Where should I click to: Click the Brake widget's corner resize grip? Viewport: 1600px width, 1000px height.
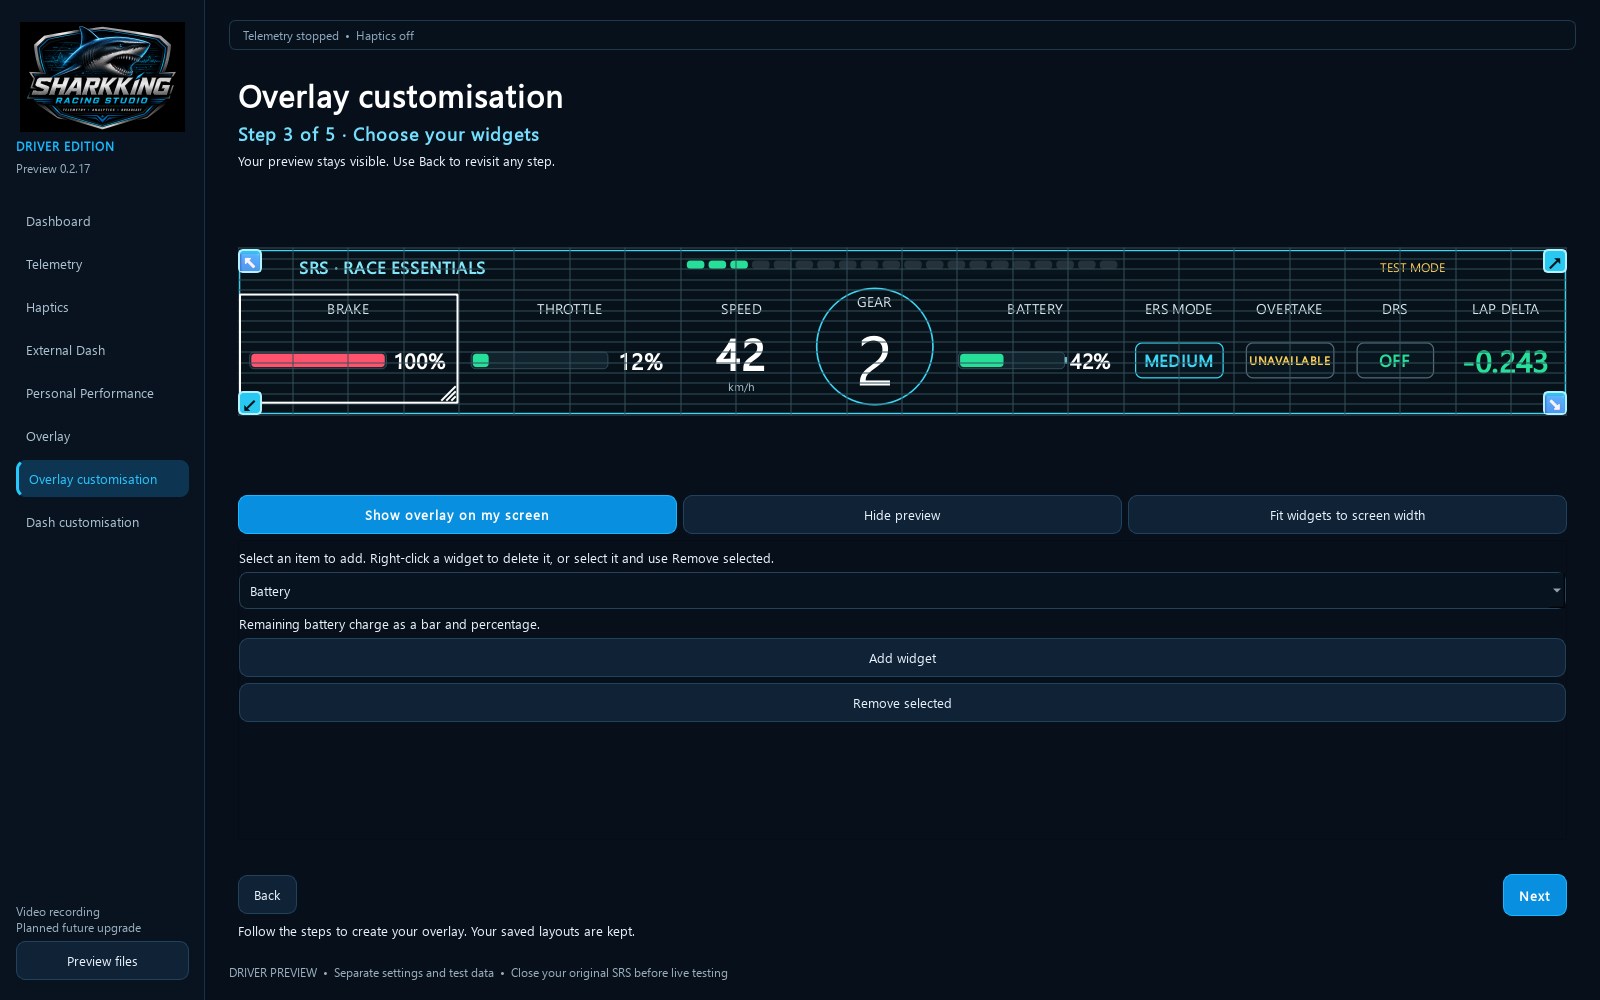449,394
